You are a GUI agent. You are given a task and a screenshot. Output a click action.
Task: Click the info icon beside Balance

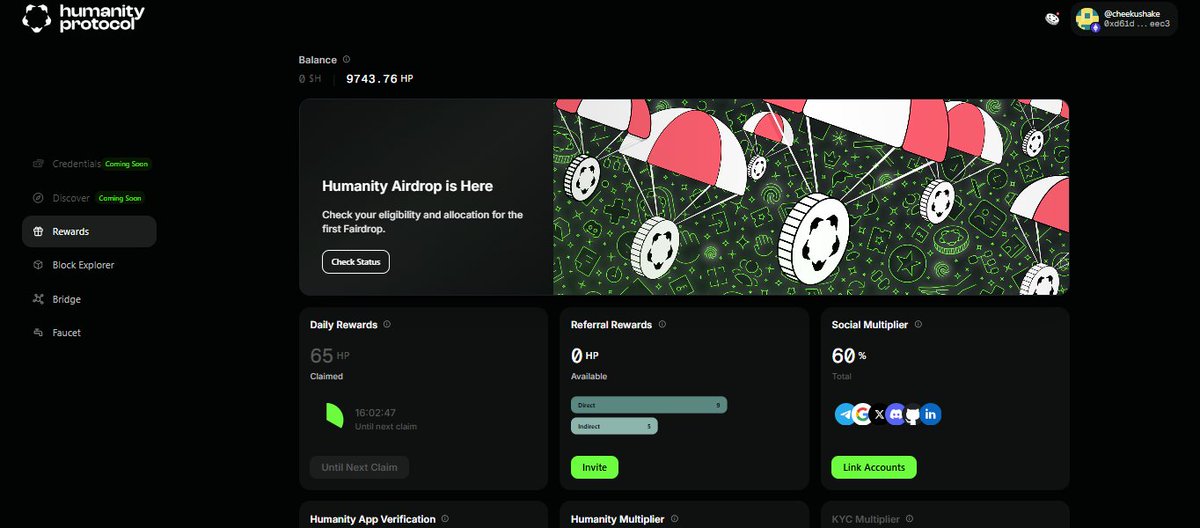[x=347, y=60]
